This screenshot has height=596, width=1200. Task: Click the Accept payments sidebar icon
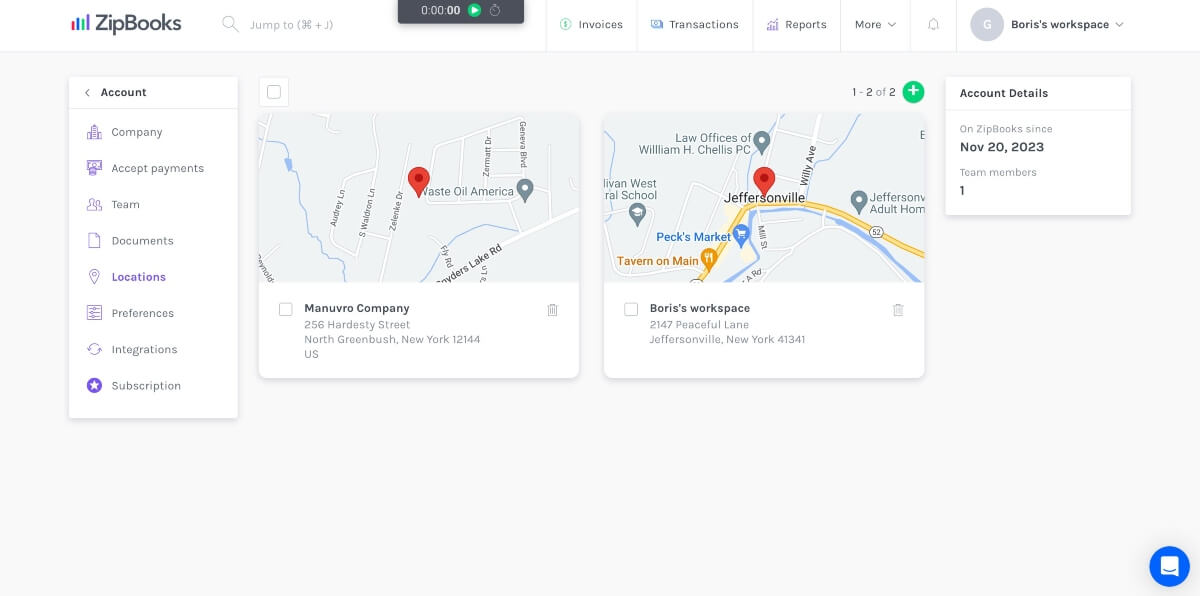pyautogui.click(x=94, y=168)
